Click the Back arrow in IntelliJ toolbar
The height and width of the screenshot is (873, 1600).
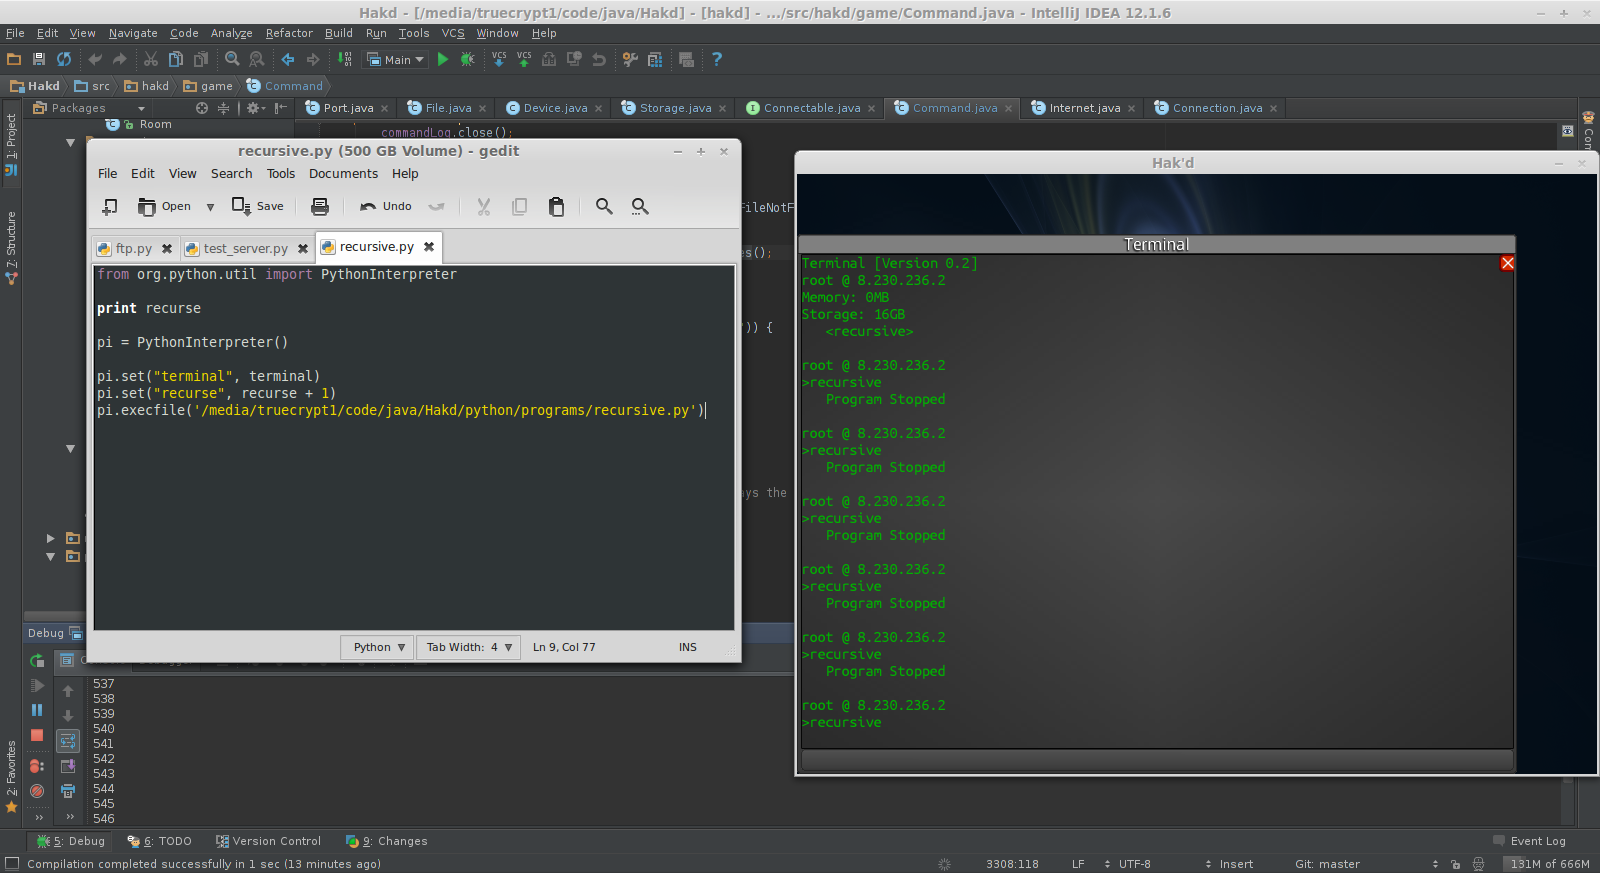tap(288, 60)
